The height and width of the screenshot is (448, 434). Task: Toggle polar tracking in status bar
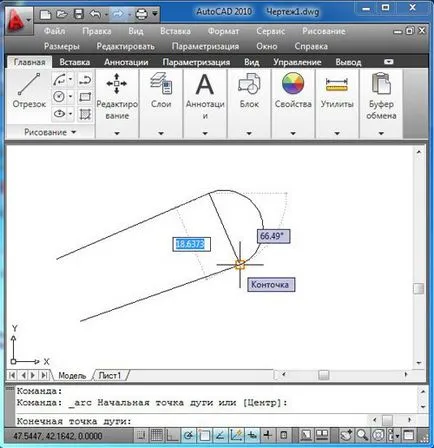tap(188, 435)
